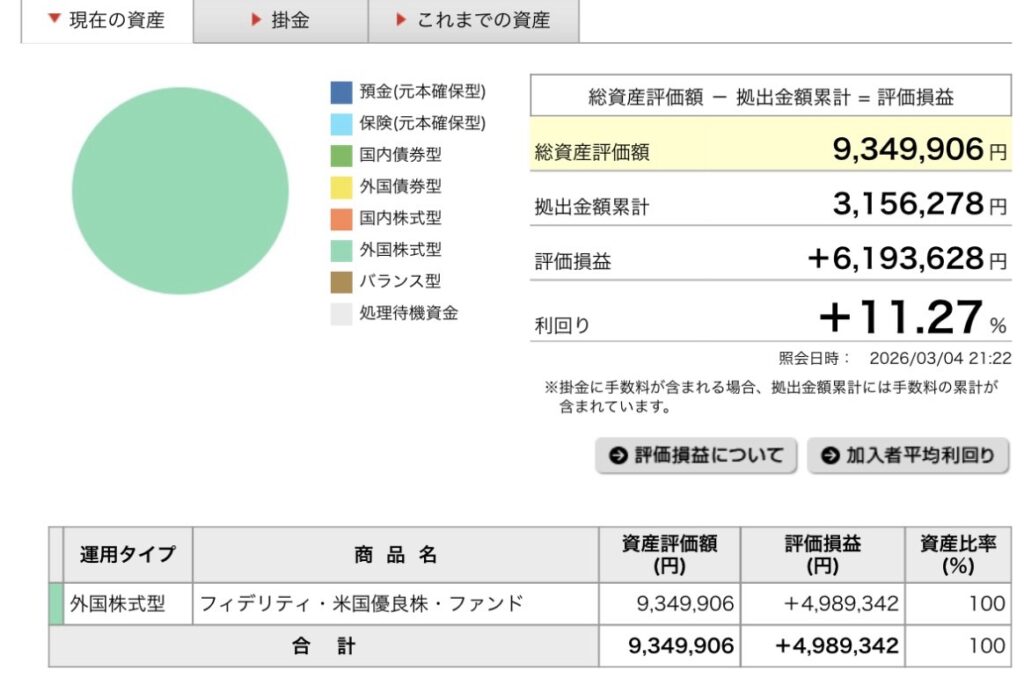Click the フィデリティ・米国優良株・ファンド product name

click(361, 604)
